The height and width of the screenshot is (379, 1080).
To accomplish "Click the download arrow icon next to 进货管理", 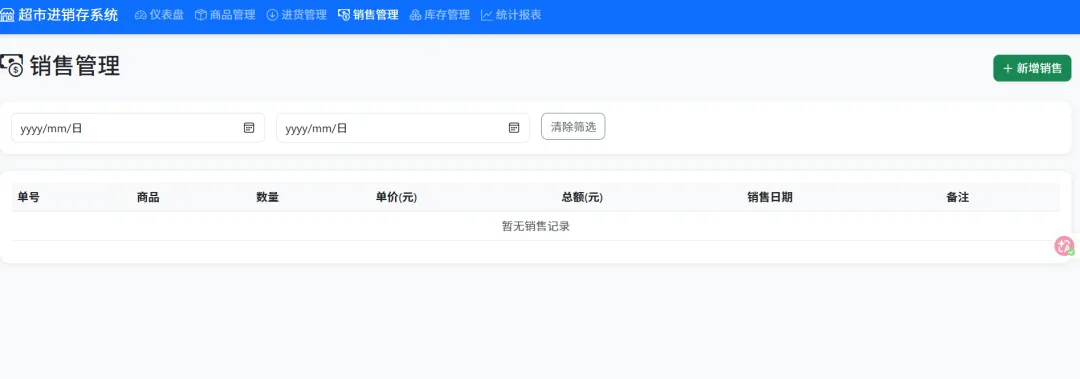I will coord(272,15).
